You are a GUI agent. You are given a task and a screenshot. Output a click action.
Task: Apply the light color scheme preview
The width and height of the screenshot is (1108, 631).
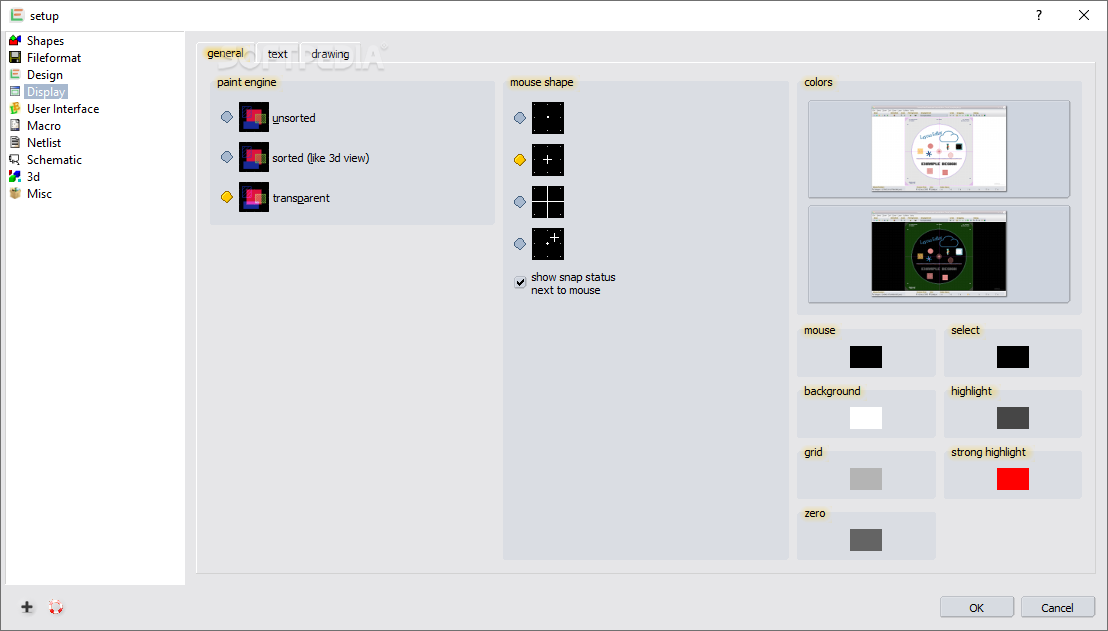[938, 148]
